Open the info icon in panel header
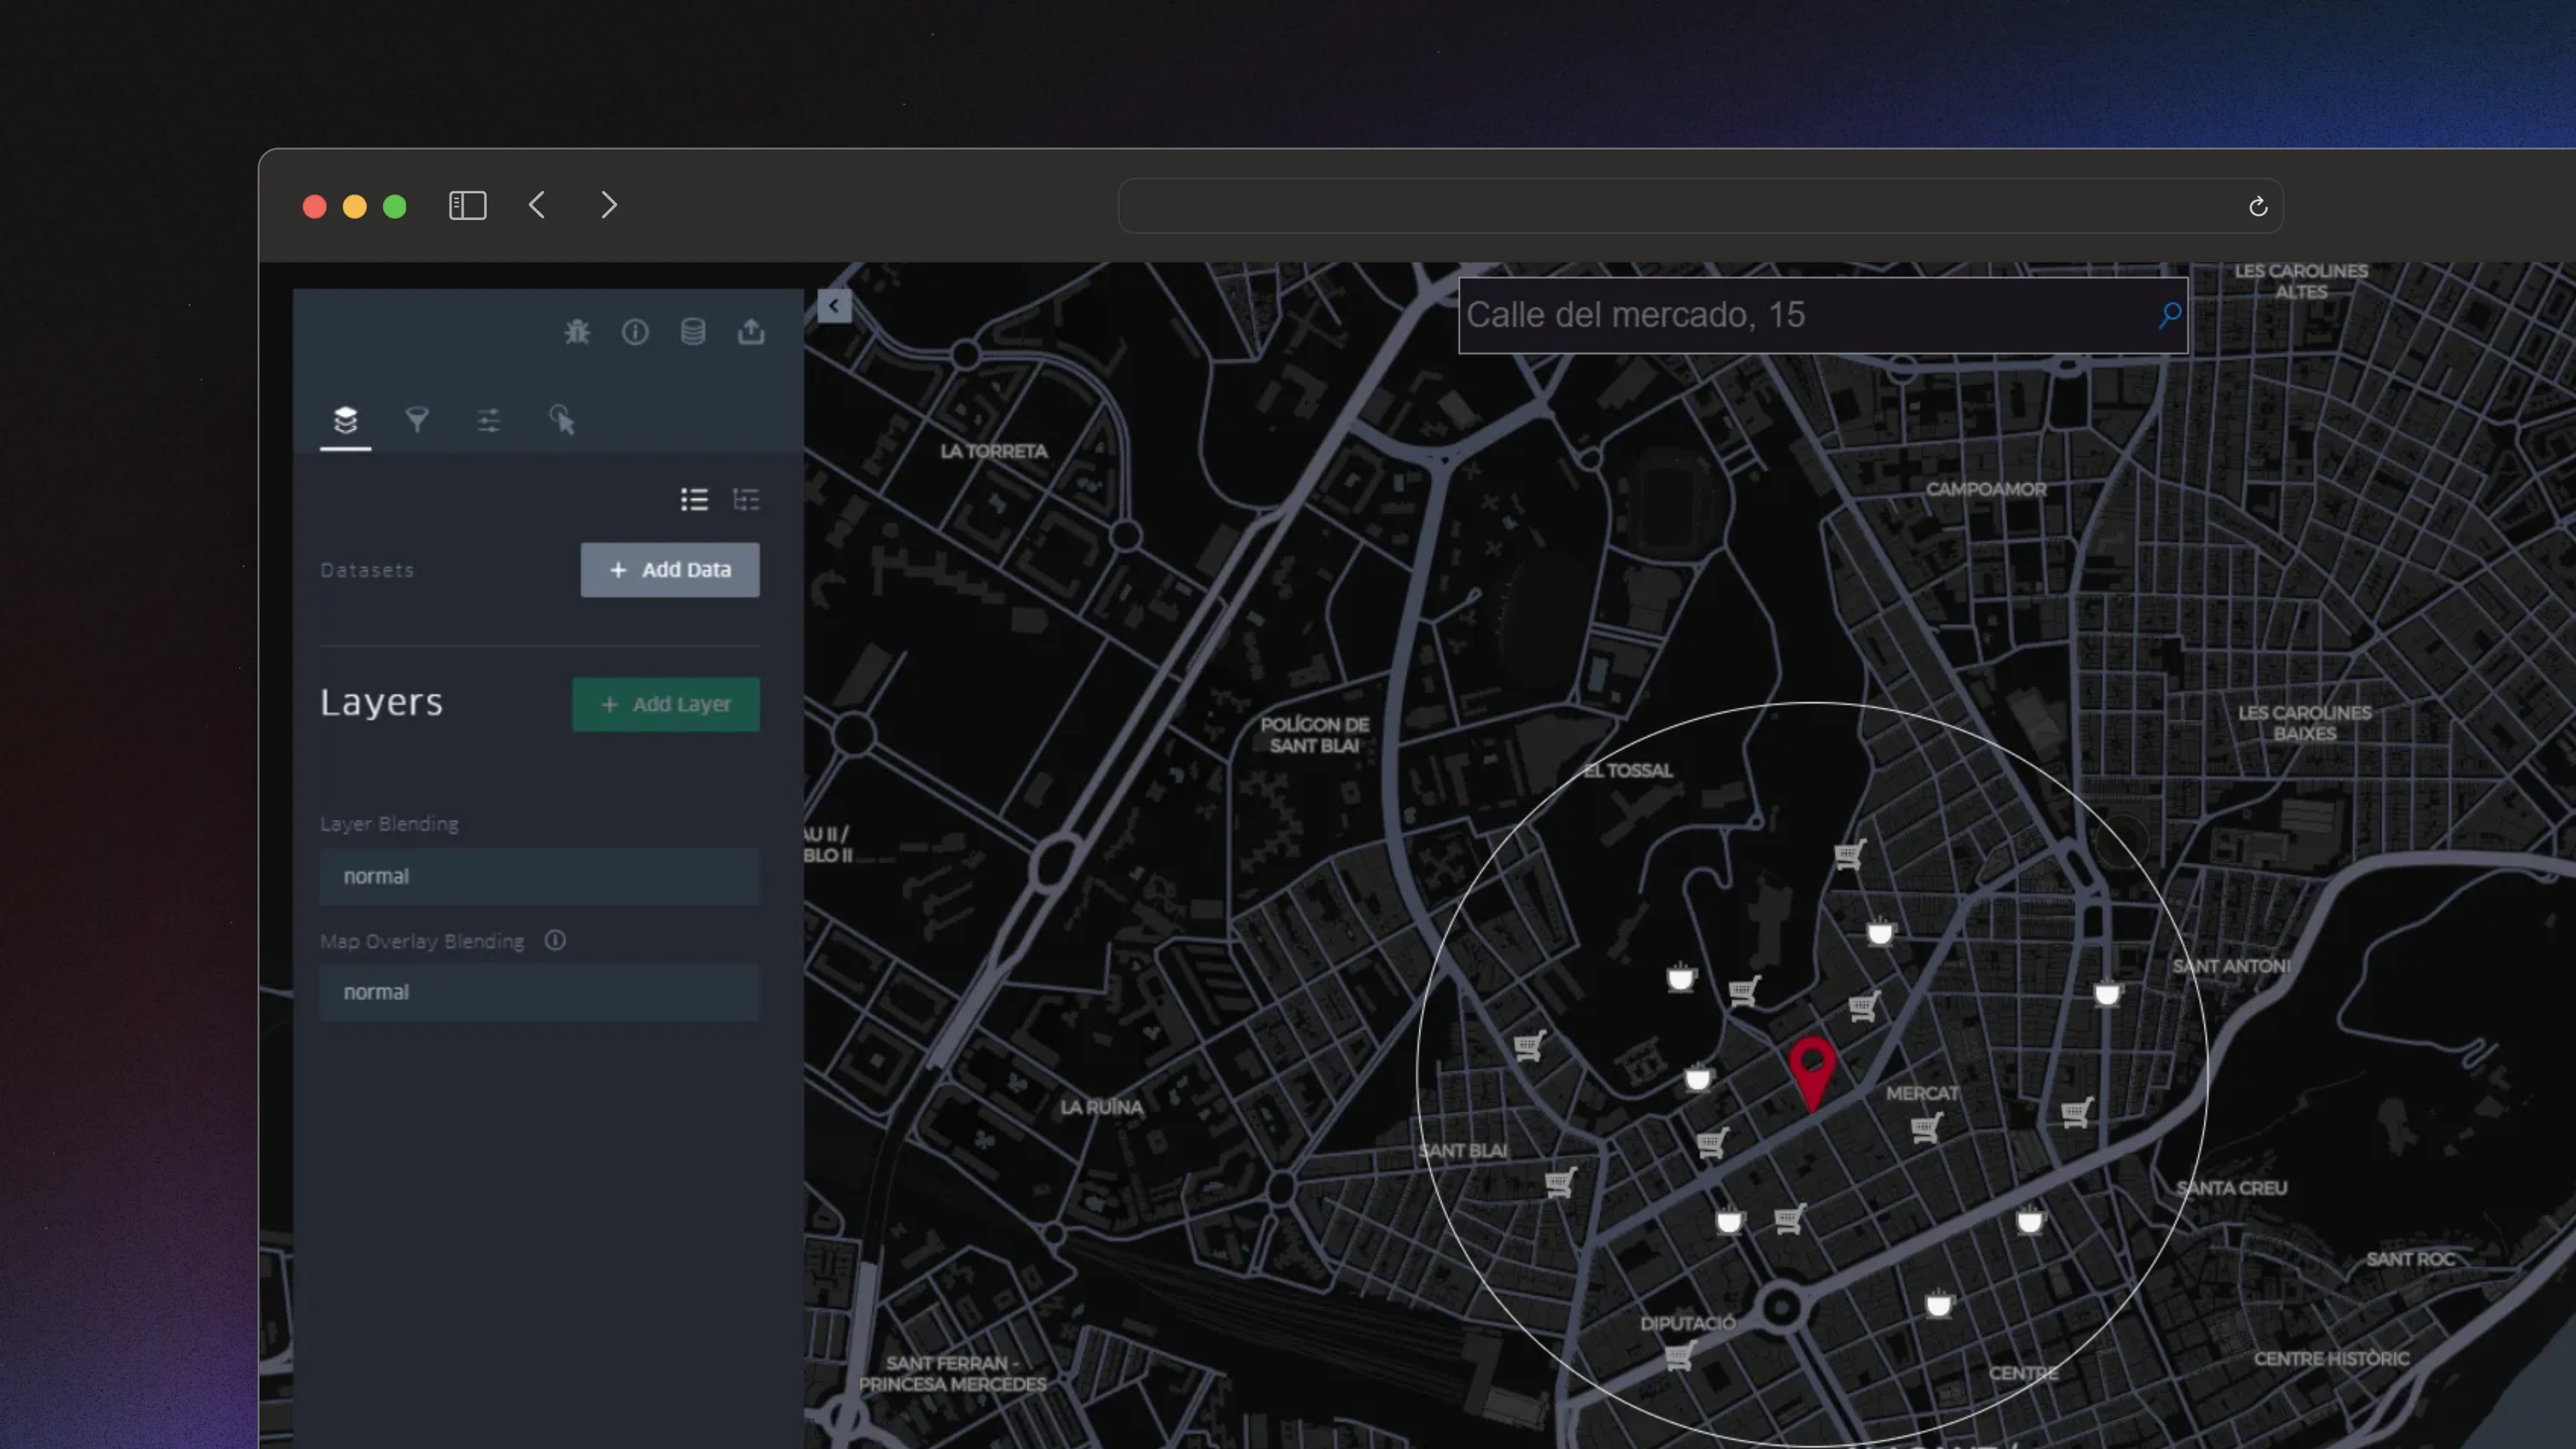 point(635,332)
